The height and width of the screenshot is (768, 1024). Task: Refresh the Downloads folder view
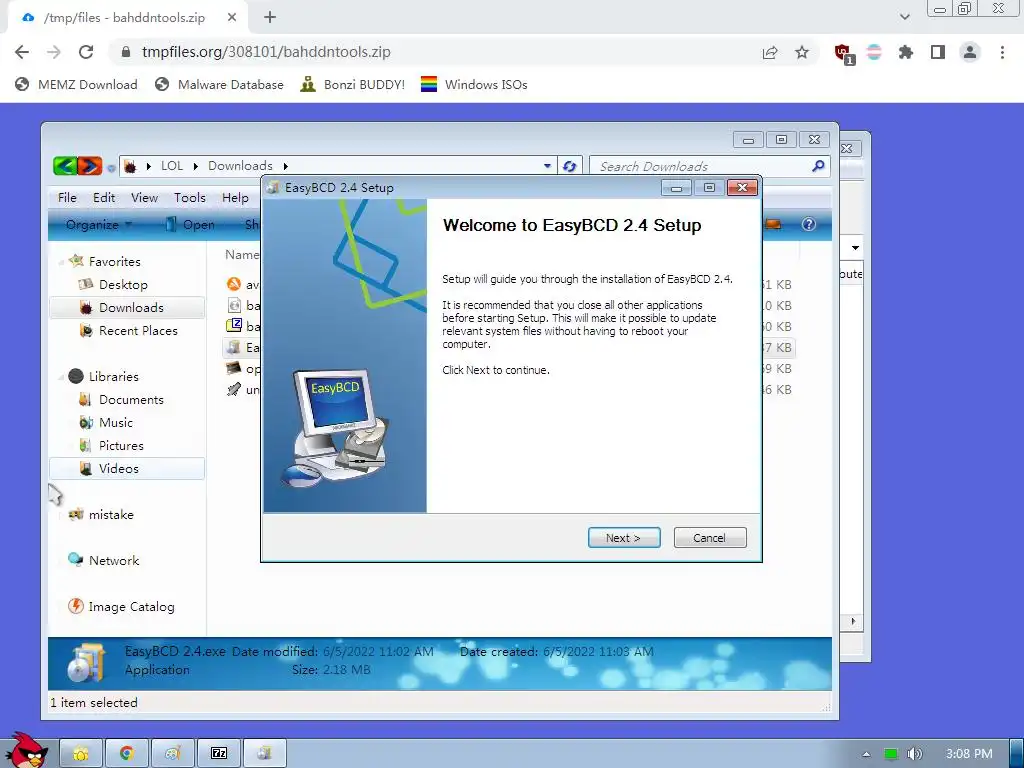(569, 166)
